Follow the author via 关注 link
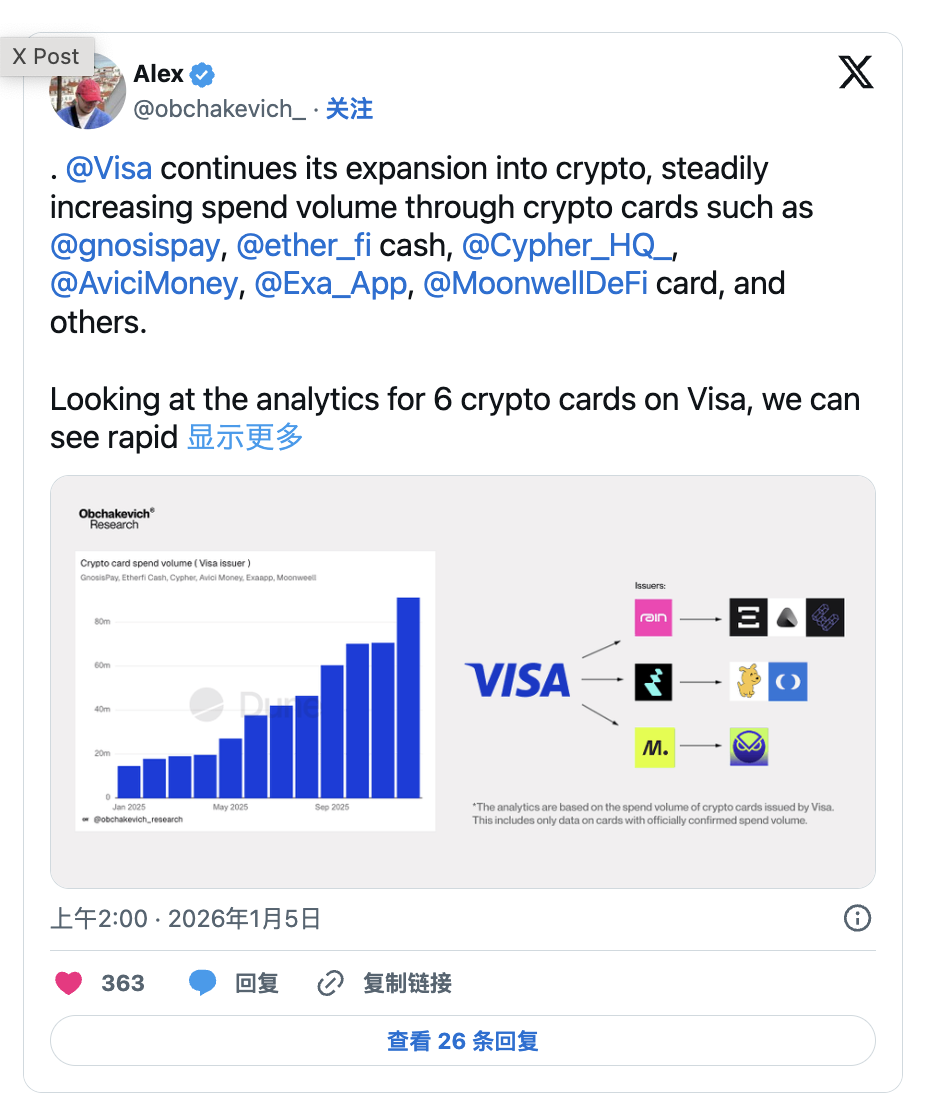 349,109
